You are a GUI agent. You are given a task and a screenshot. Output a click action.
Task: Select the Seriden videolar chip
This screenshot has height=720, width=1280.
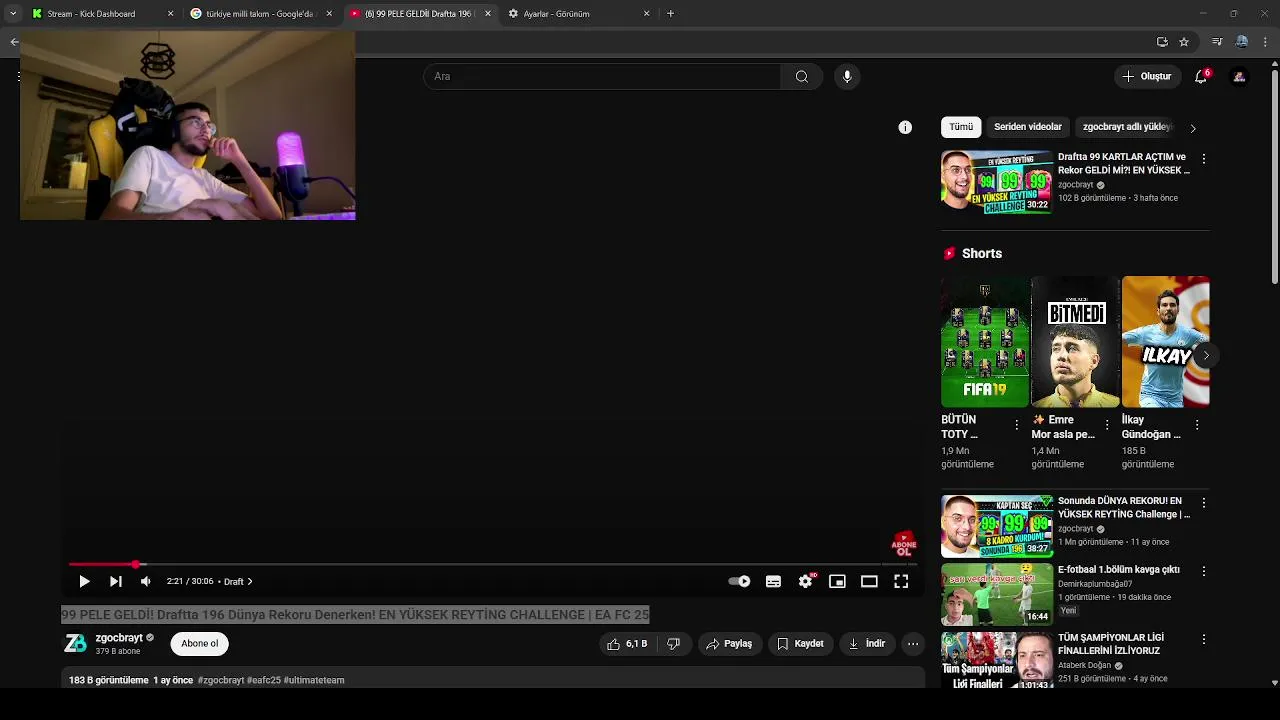1028,127
